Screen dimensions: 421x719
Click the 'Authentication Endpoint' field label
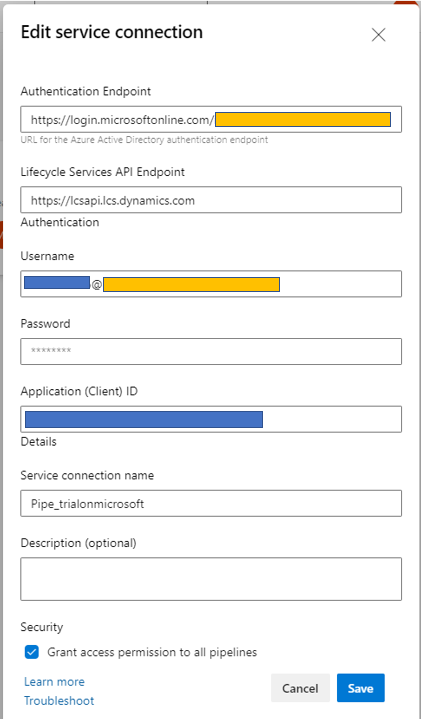tap(86, 91)
